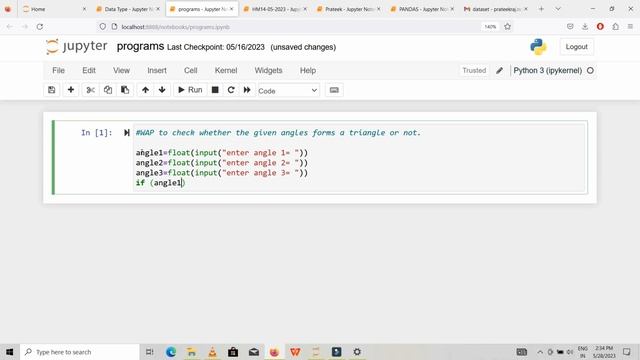Click the edit mode pencil icon
This screenshot has width=640, height=360.
pyautogui.click(x=499, y=71)
